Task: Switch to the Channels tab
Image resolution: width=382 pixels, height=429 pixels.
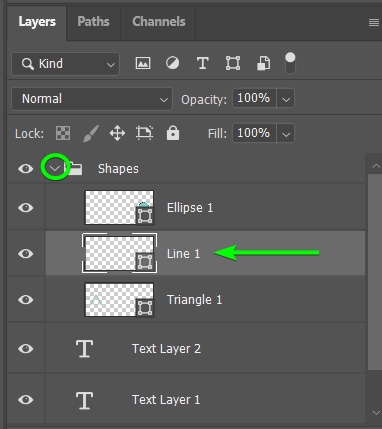Action: click(x=159, y=22)
